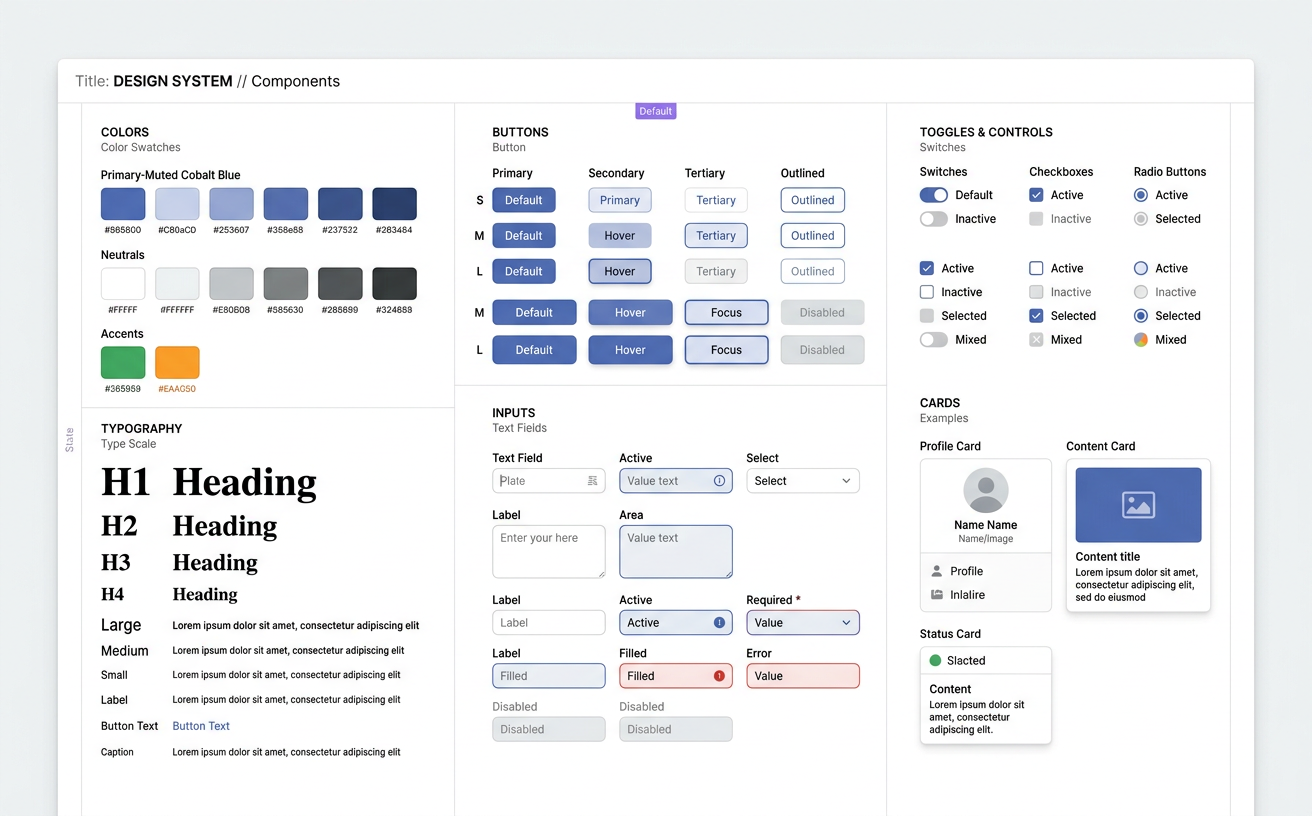Click the person icon beside the Profile row
The image size is (1312, 816).
click(937, 571)
